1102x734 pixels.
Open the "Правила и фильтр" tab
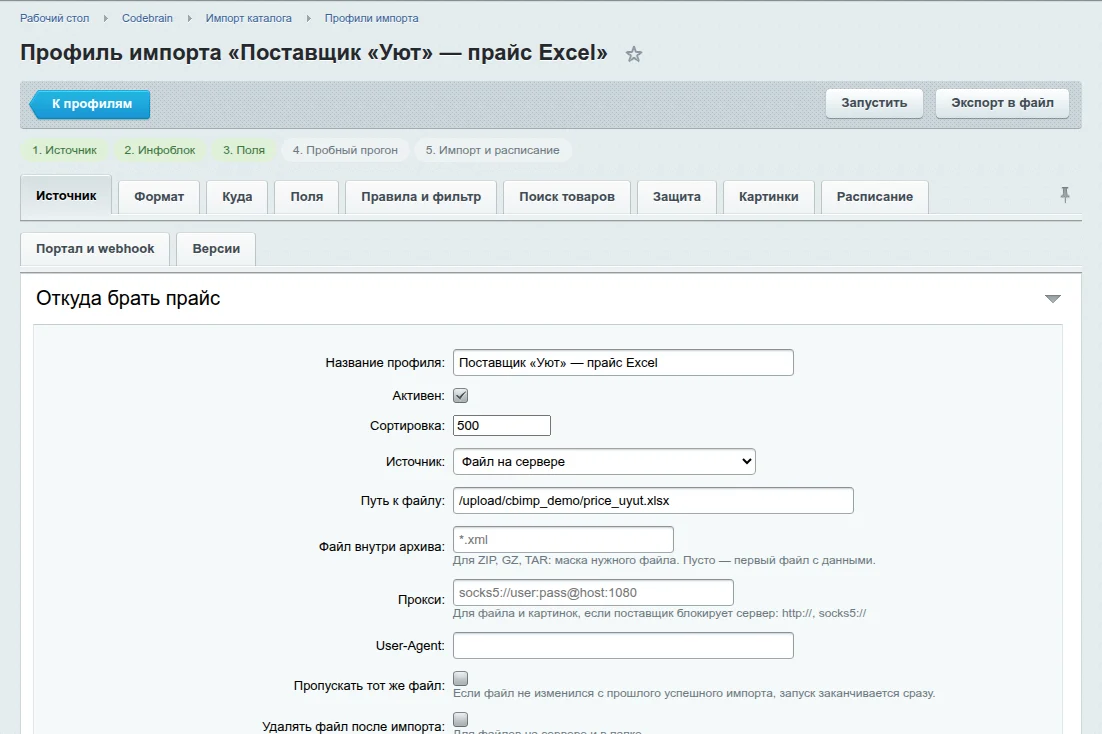421,197
